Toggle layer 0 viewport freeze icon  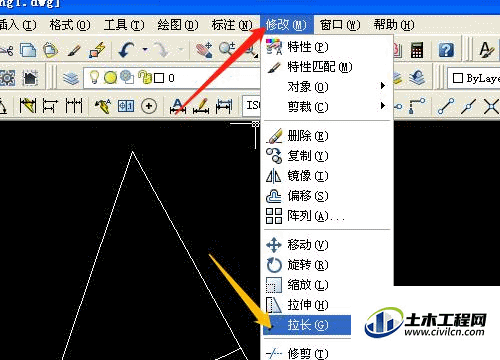tap(127, 77)
